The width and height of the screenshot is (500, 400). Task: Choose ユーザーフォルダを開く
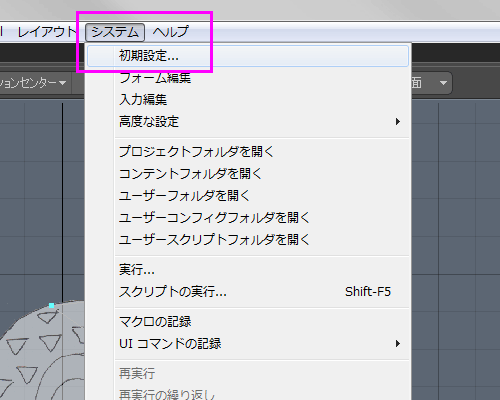(248, 196)
